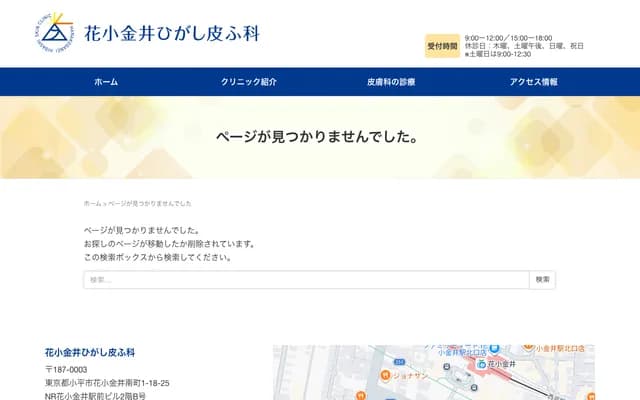Click the 花小金井ひがし皮ふ科 header title
Screen dimensions: 640x400
pos(173,33)
